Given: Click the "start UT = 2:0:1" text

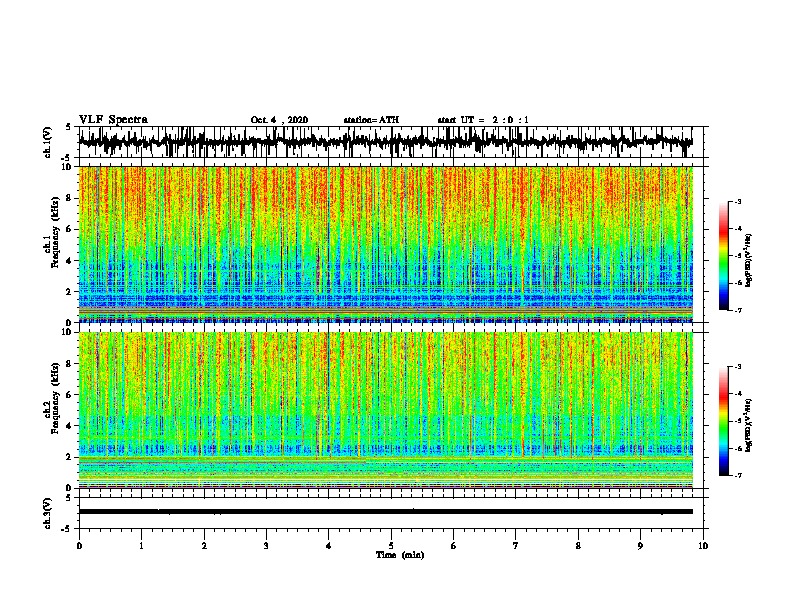Looking at the screenshot, I should pyautogui.click(x=483, y=120).
